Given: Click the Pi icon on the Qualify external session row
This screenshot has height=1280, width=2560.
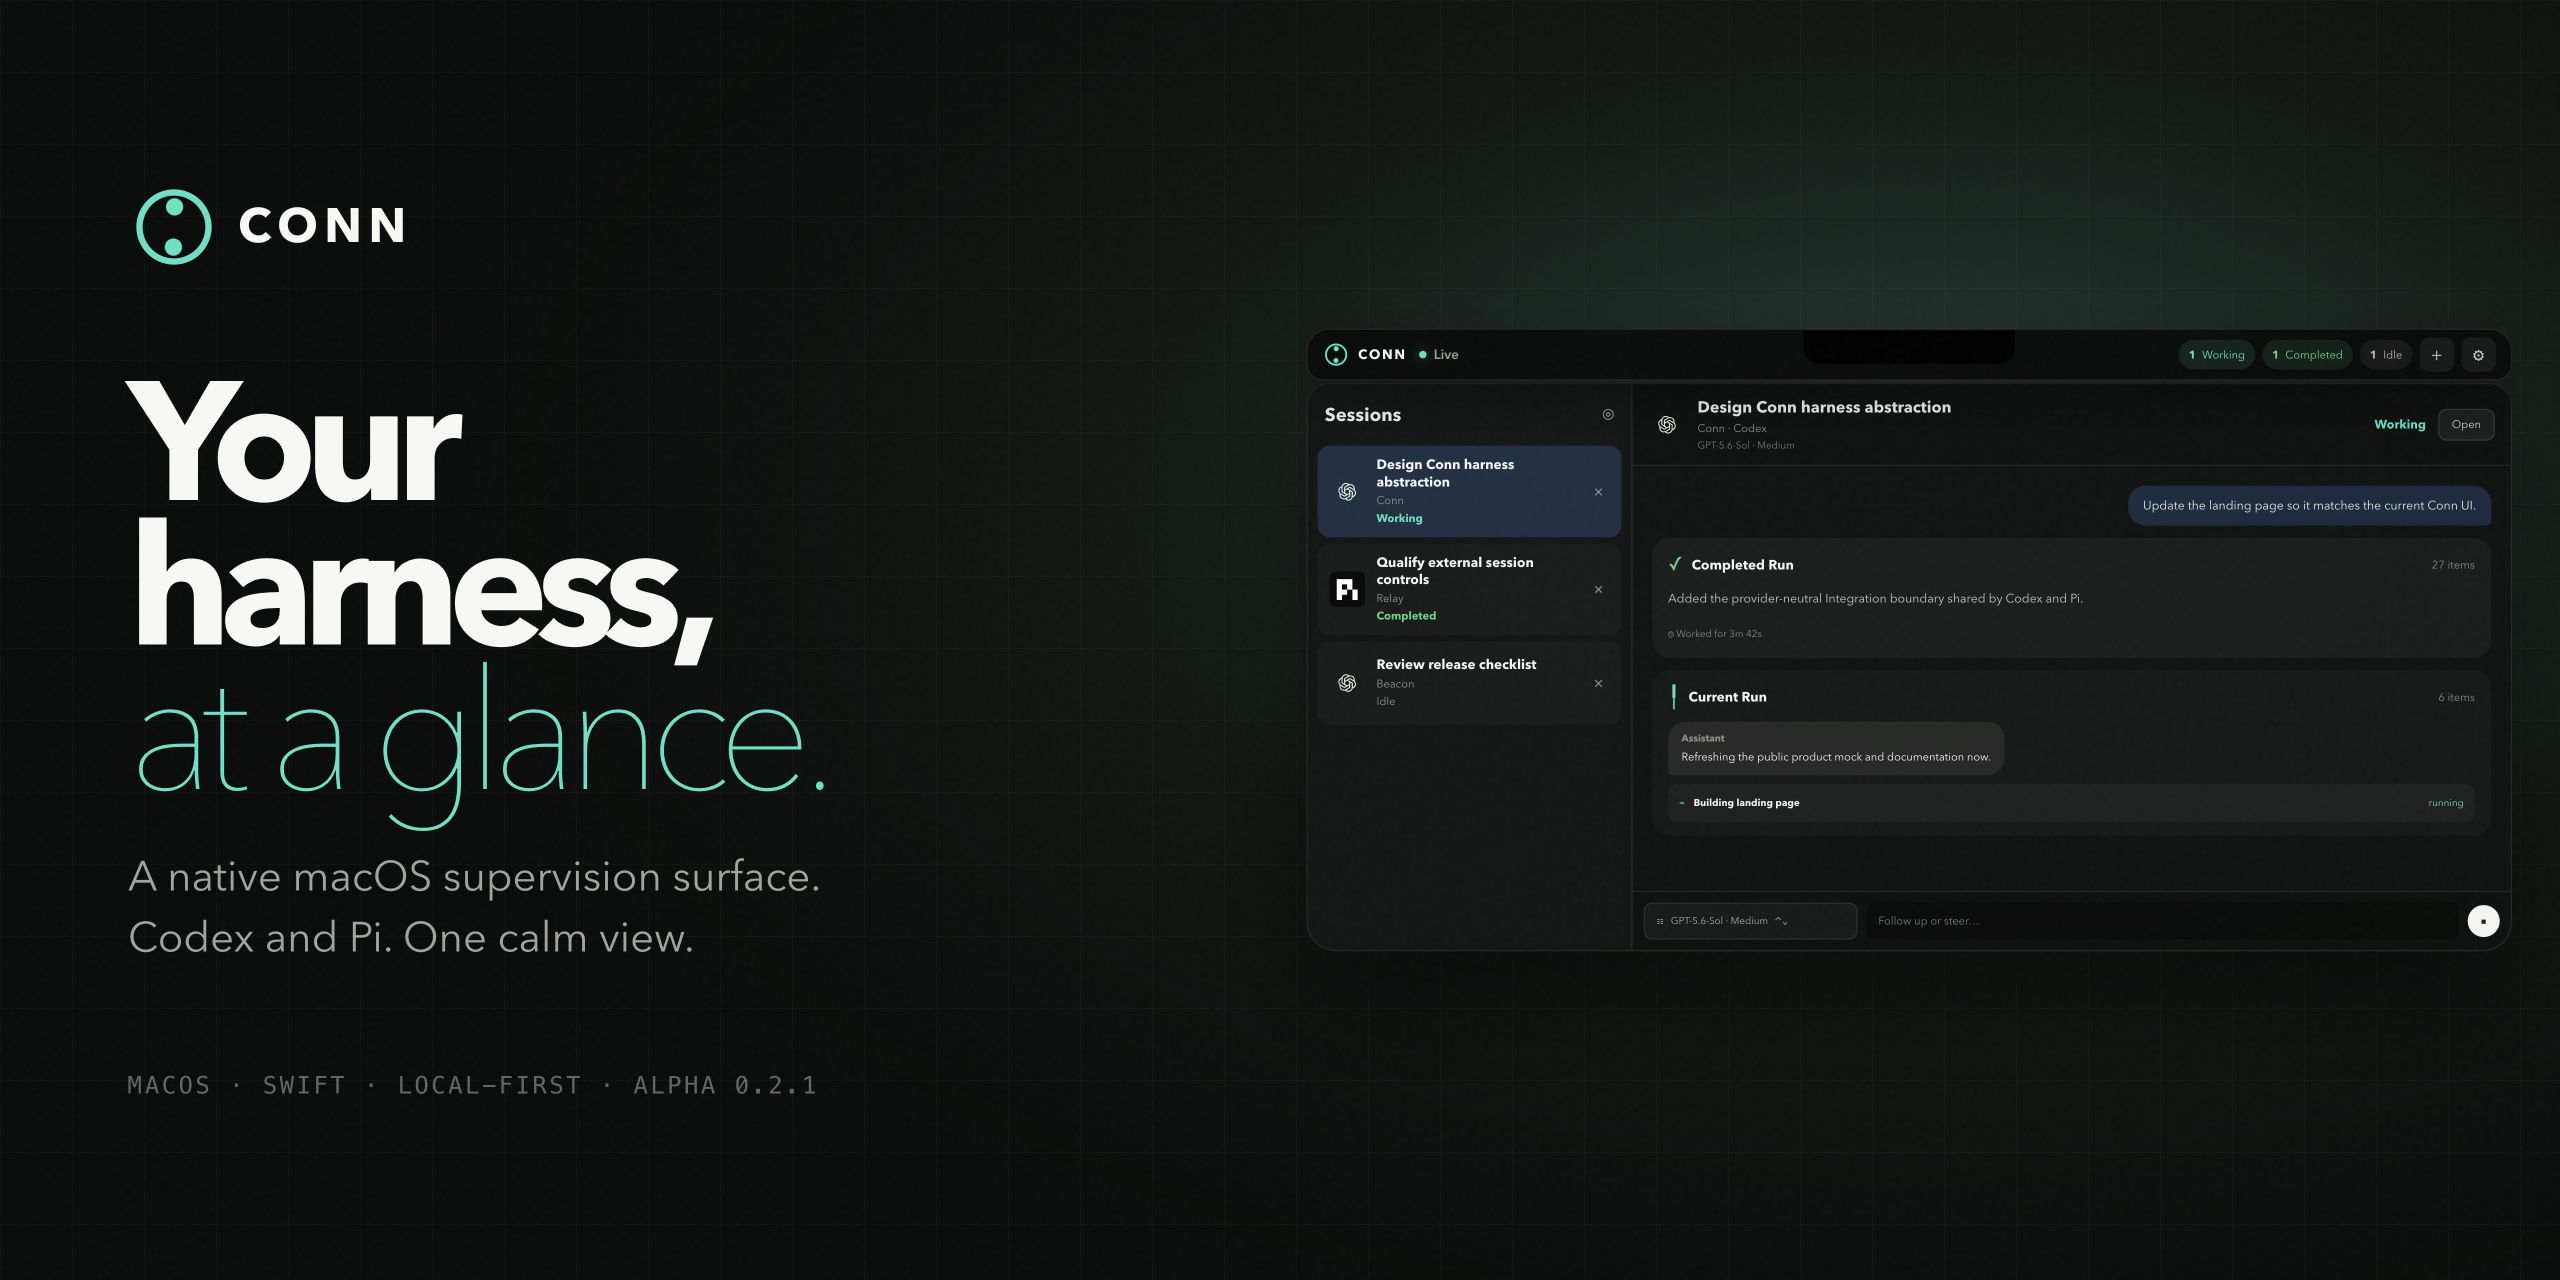Looking at the screenshot, I should pos(1347,590).
